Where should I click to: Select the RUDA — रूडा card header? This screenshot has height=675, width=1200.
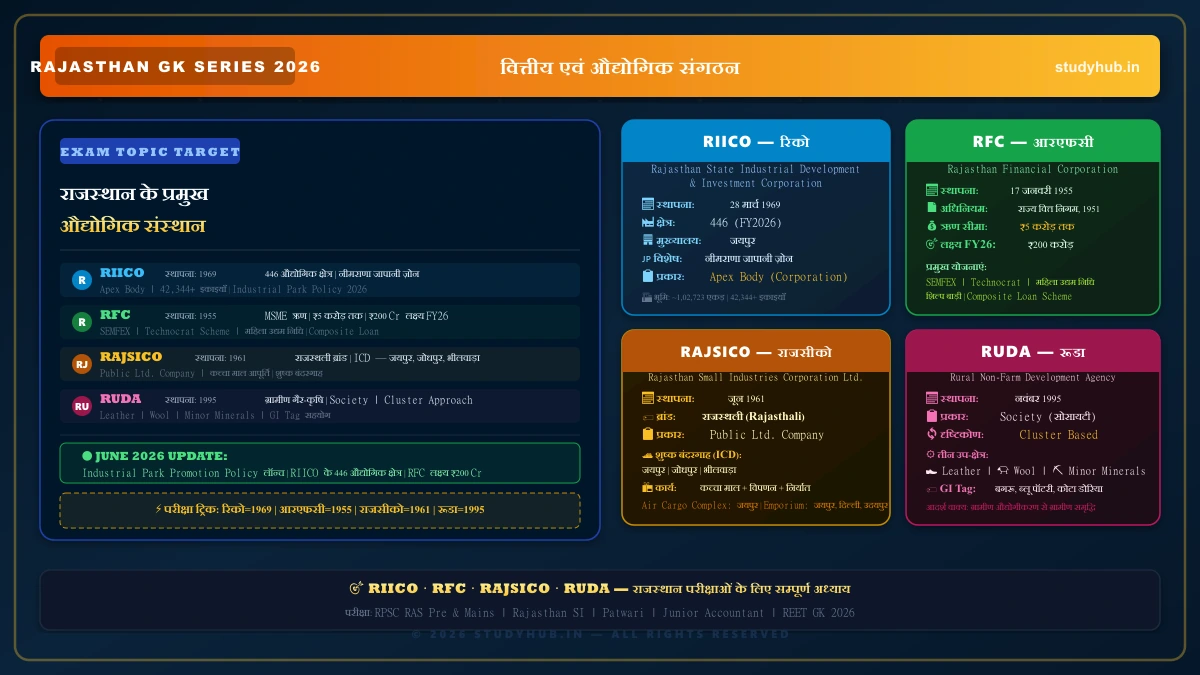pos(1033,351)
